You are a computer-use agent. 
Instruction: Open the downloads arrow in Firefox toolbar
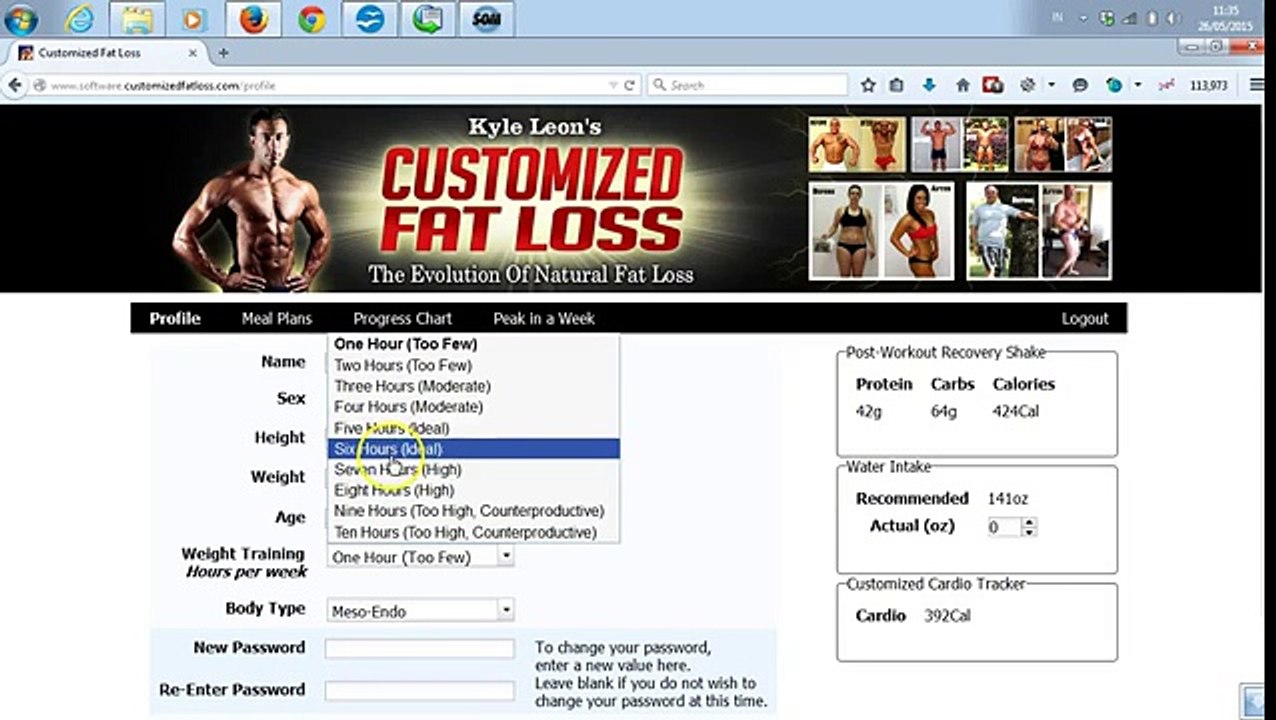point(929,86)
